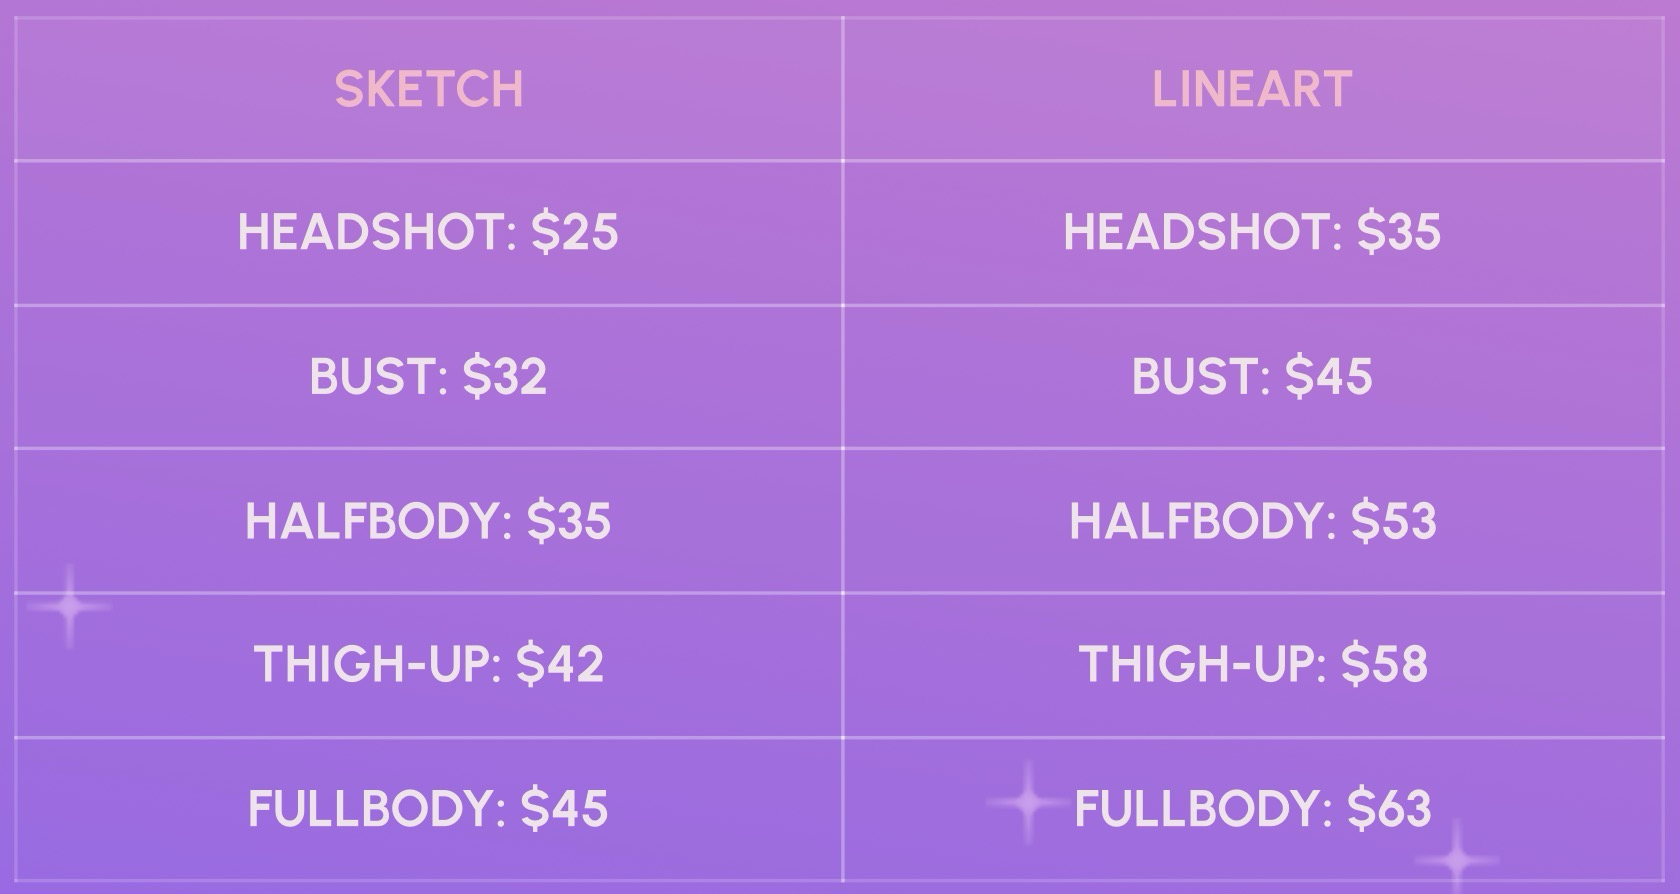Click the $53 Lineart halfbody price
This screenshot has width=1680, height=894.
click(1394, 521)
